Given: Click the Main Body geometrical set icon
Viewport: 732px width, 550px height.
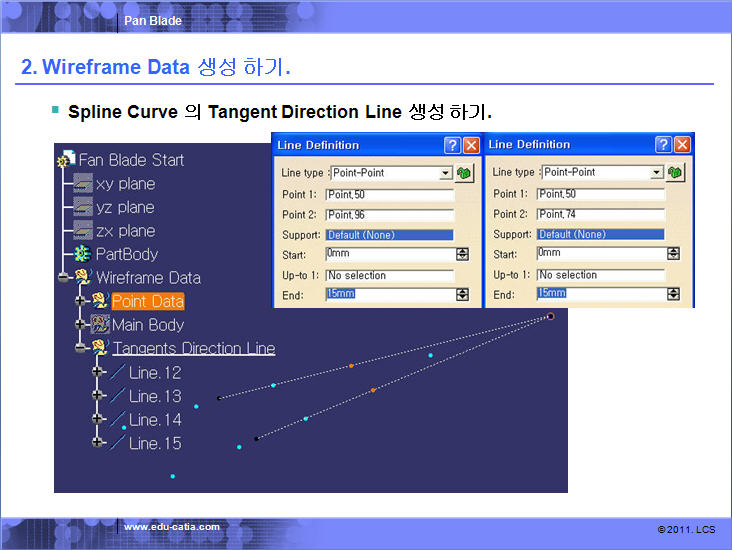Looking at the screenshot, I should point(100,325).
